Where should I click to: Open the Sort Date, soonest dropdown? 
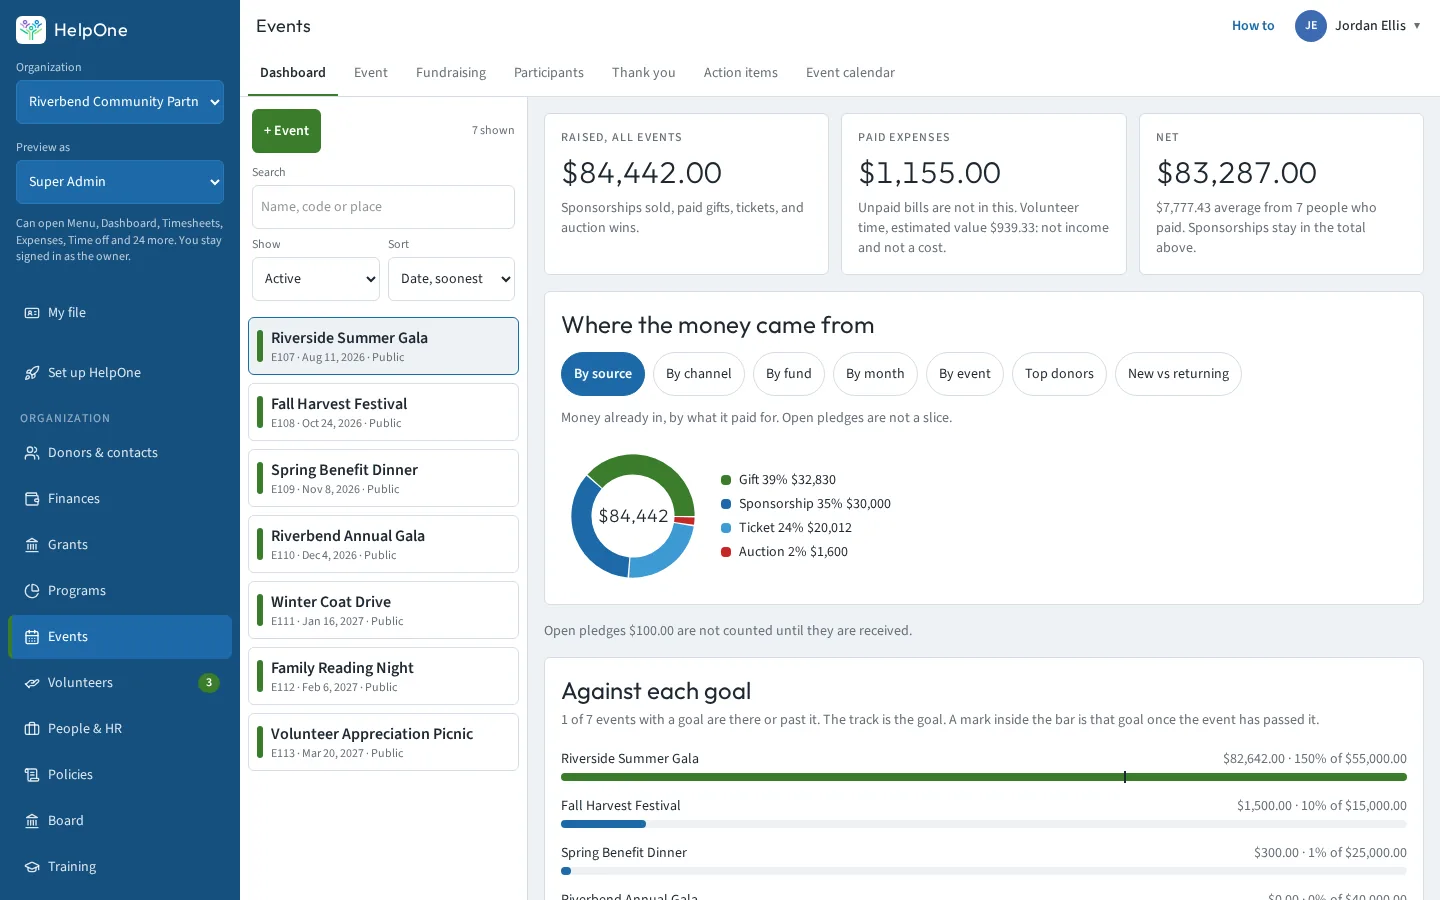point(451,279)
